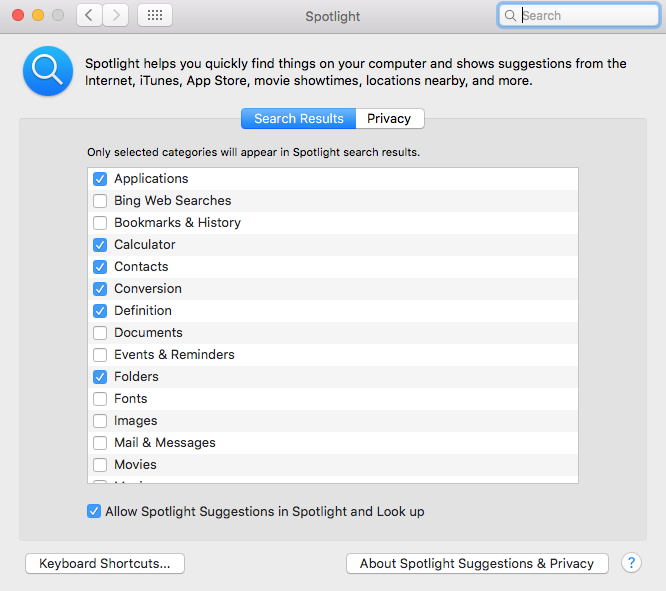Image resolution: width=666 pixels, height=591 pixels.
Task: Click the Images row label
Action: tap(135, 421)
